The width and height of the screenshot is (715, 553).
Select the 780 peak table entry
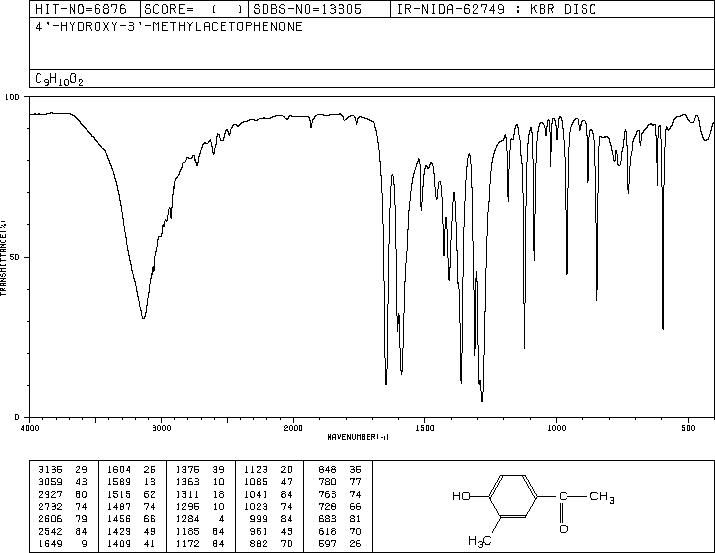pyautogui.click(x=340, y=482)
